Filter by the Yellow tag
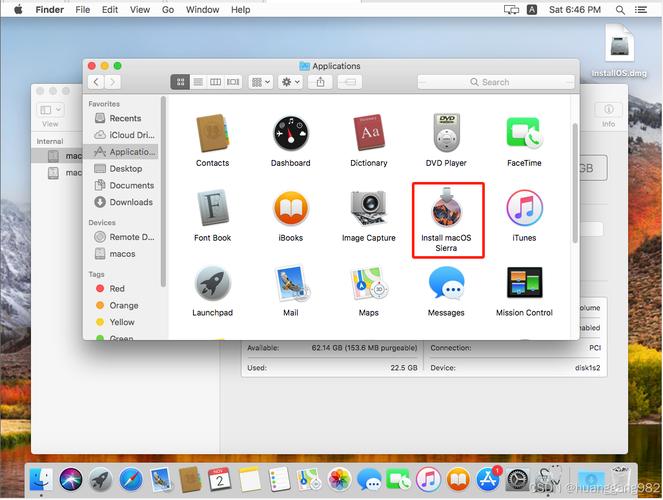The height and width of the screenshot is (500, 663). (x=121, y=322)
